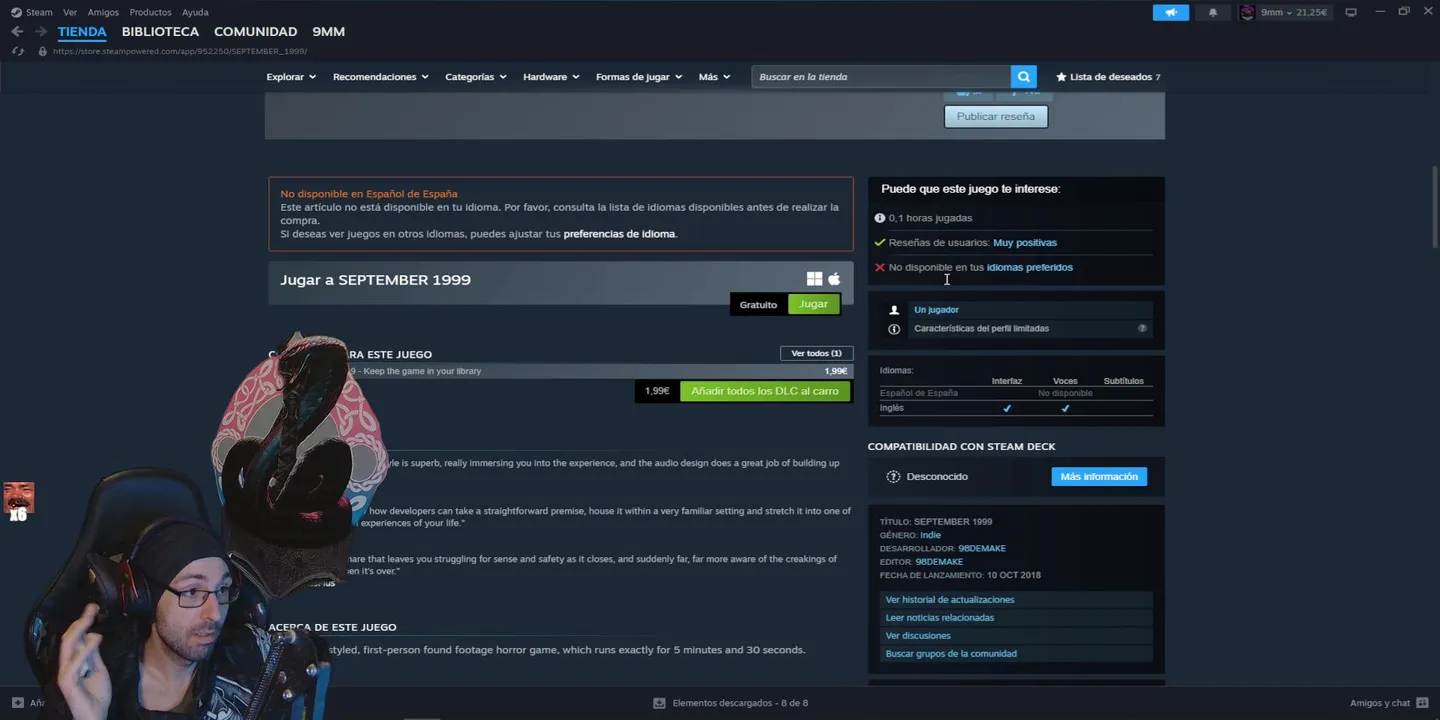Click the Buscar en la tienda search field
The height and width of the screenshot is (720, 1440).
[881, 77]
